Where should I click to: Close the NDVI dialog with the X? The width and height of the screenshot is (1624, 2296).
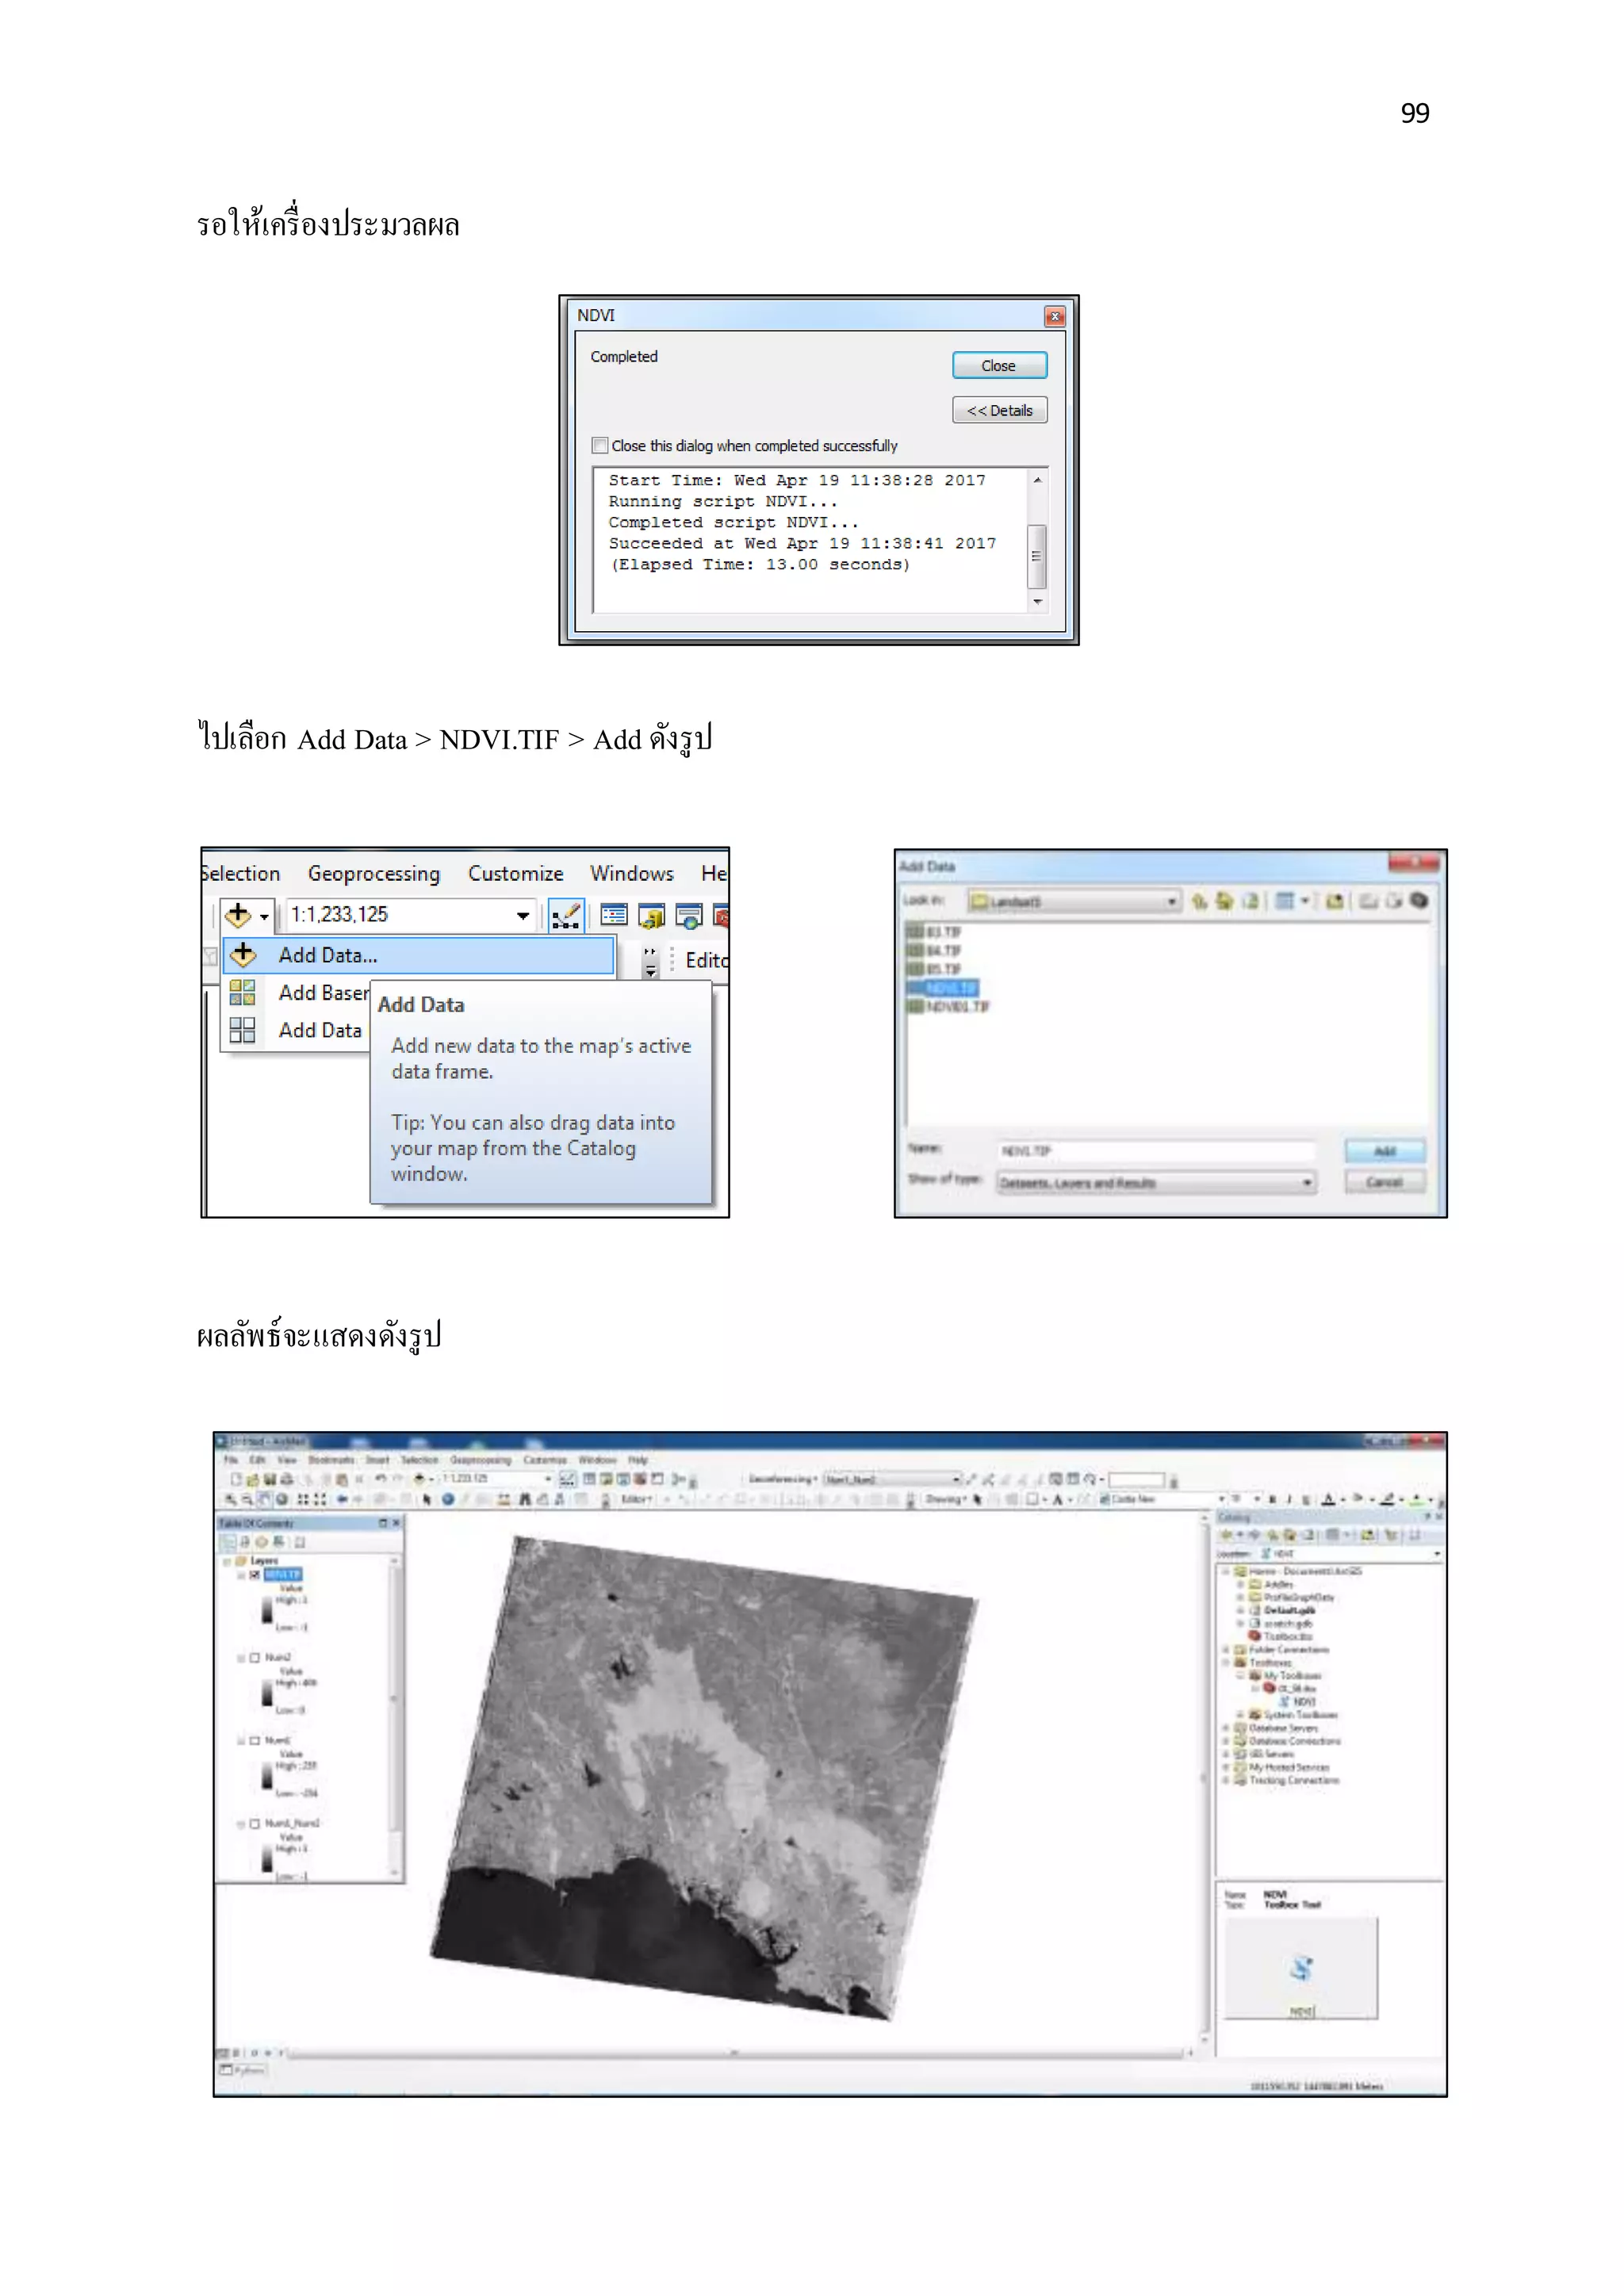[1054, 316]
